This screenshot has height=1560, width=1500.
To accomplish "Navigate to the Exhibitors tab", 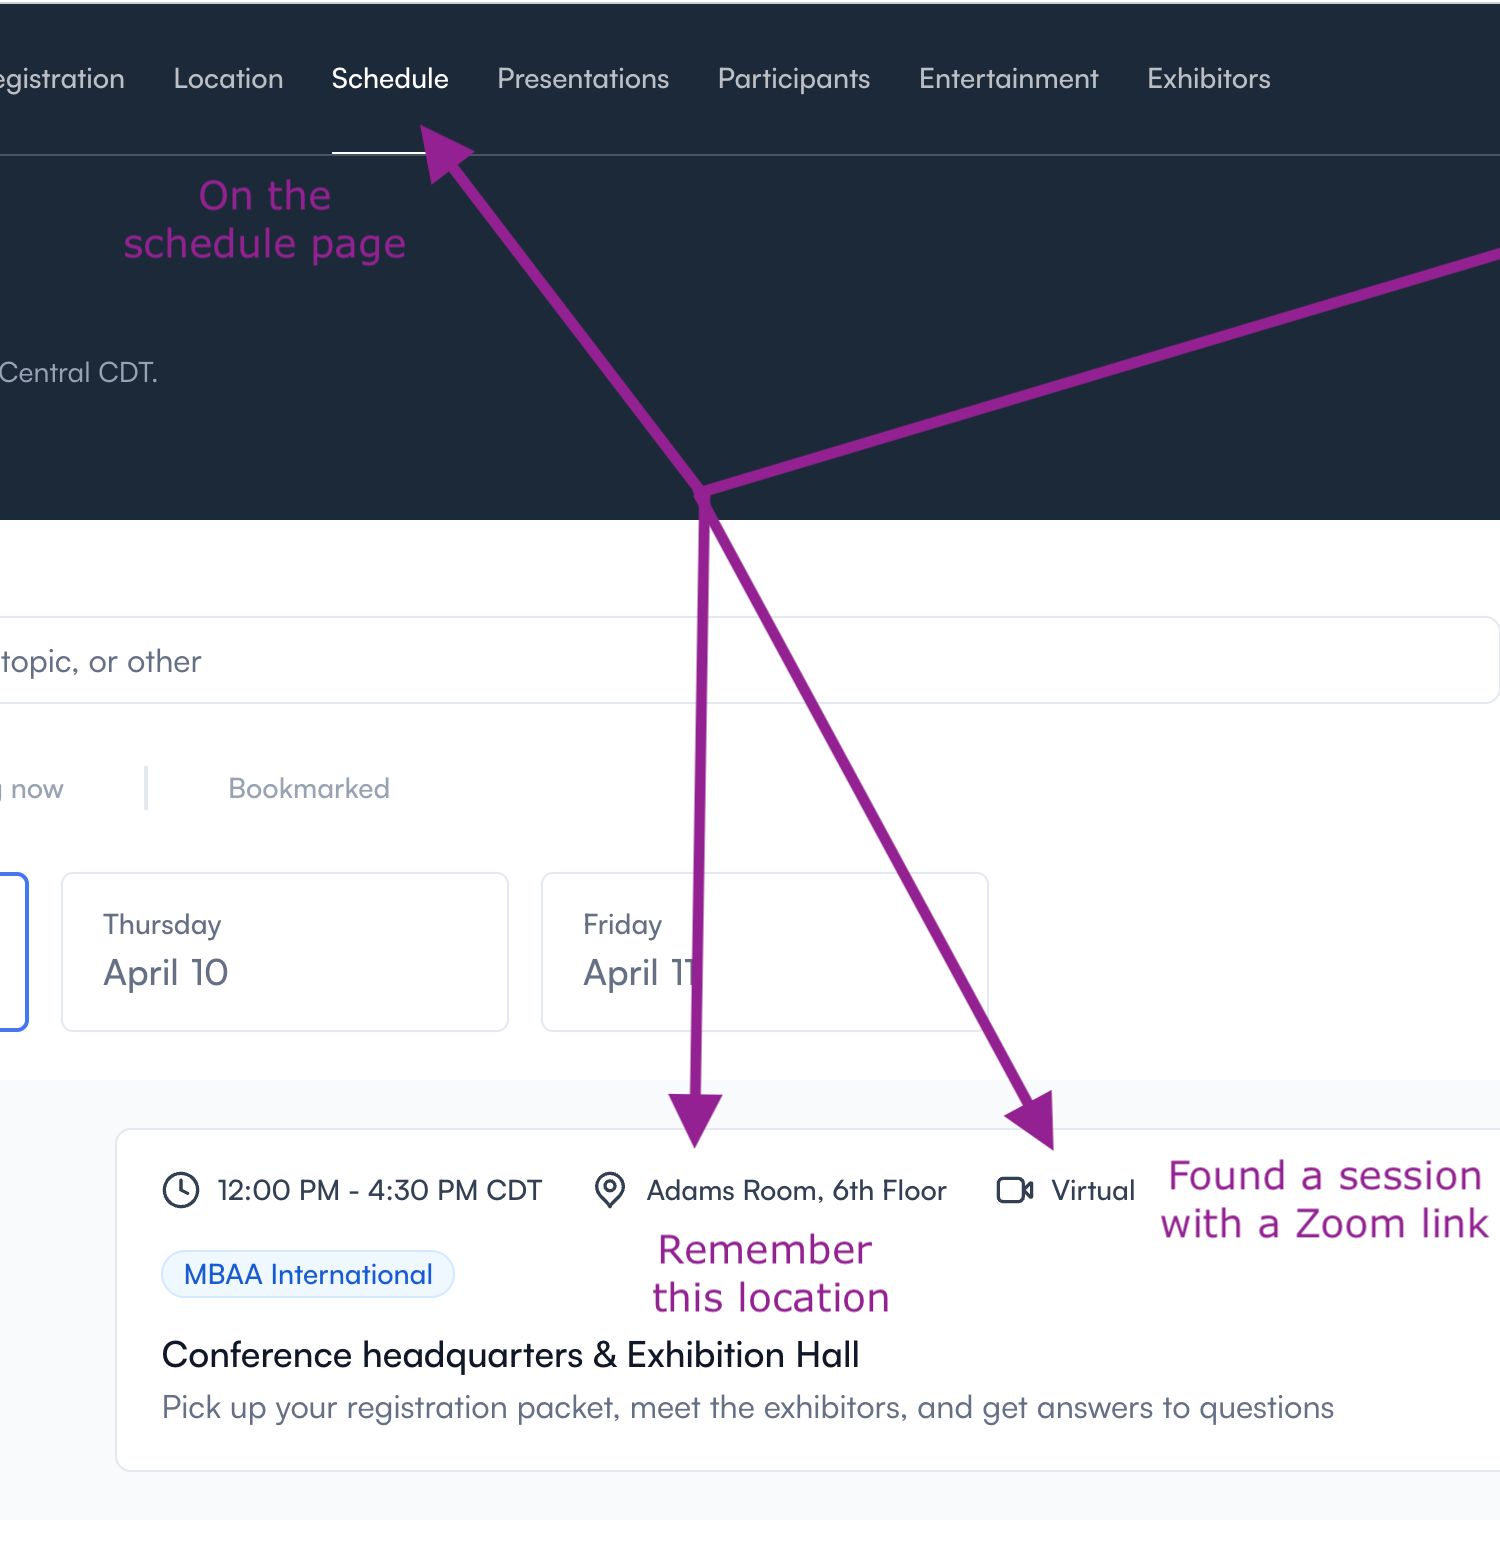I will pos(1208,79).
